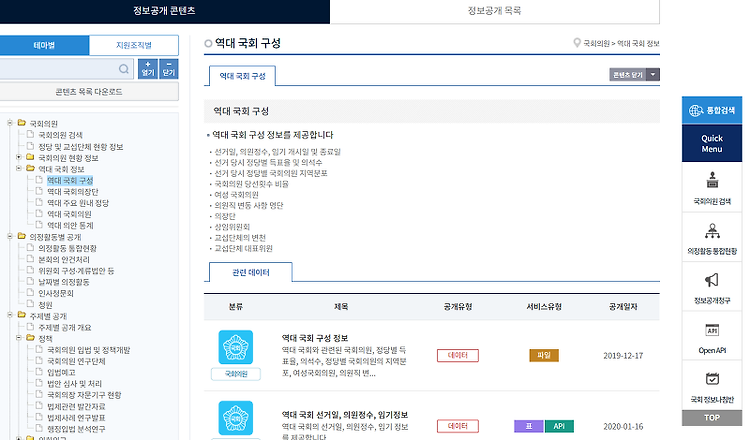Select the 관련 데이터 tab
This screenshot has width=750, height=440.
251,272
